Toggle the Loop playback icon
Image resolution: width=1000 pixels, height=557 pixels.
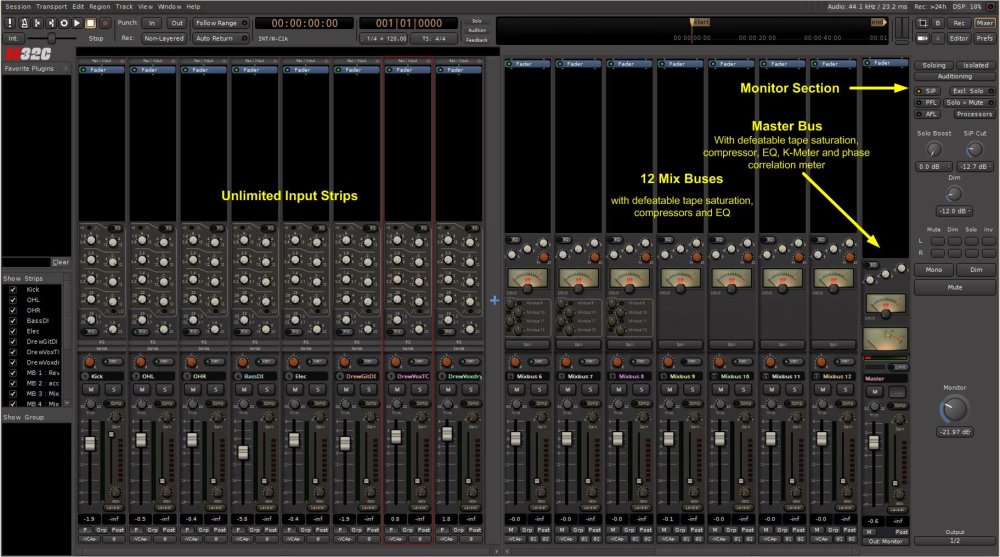[x=64, y=22]
